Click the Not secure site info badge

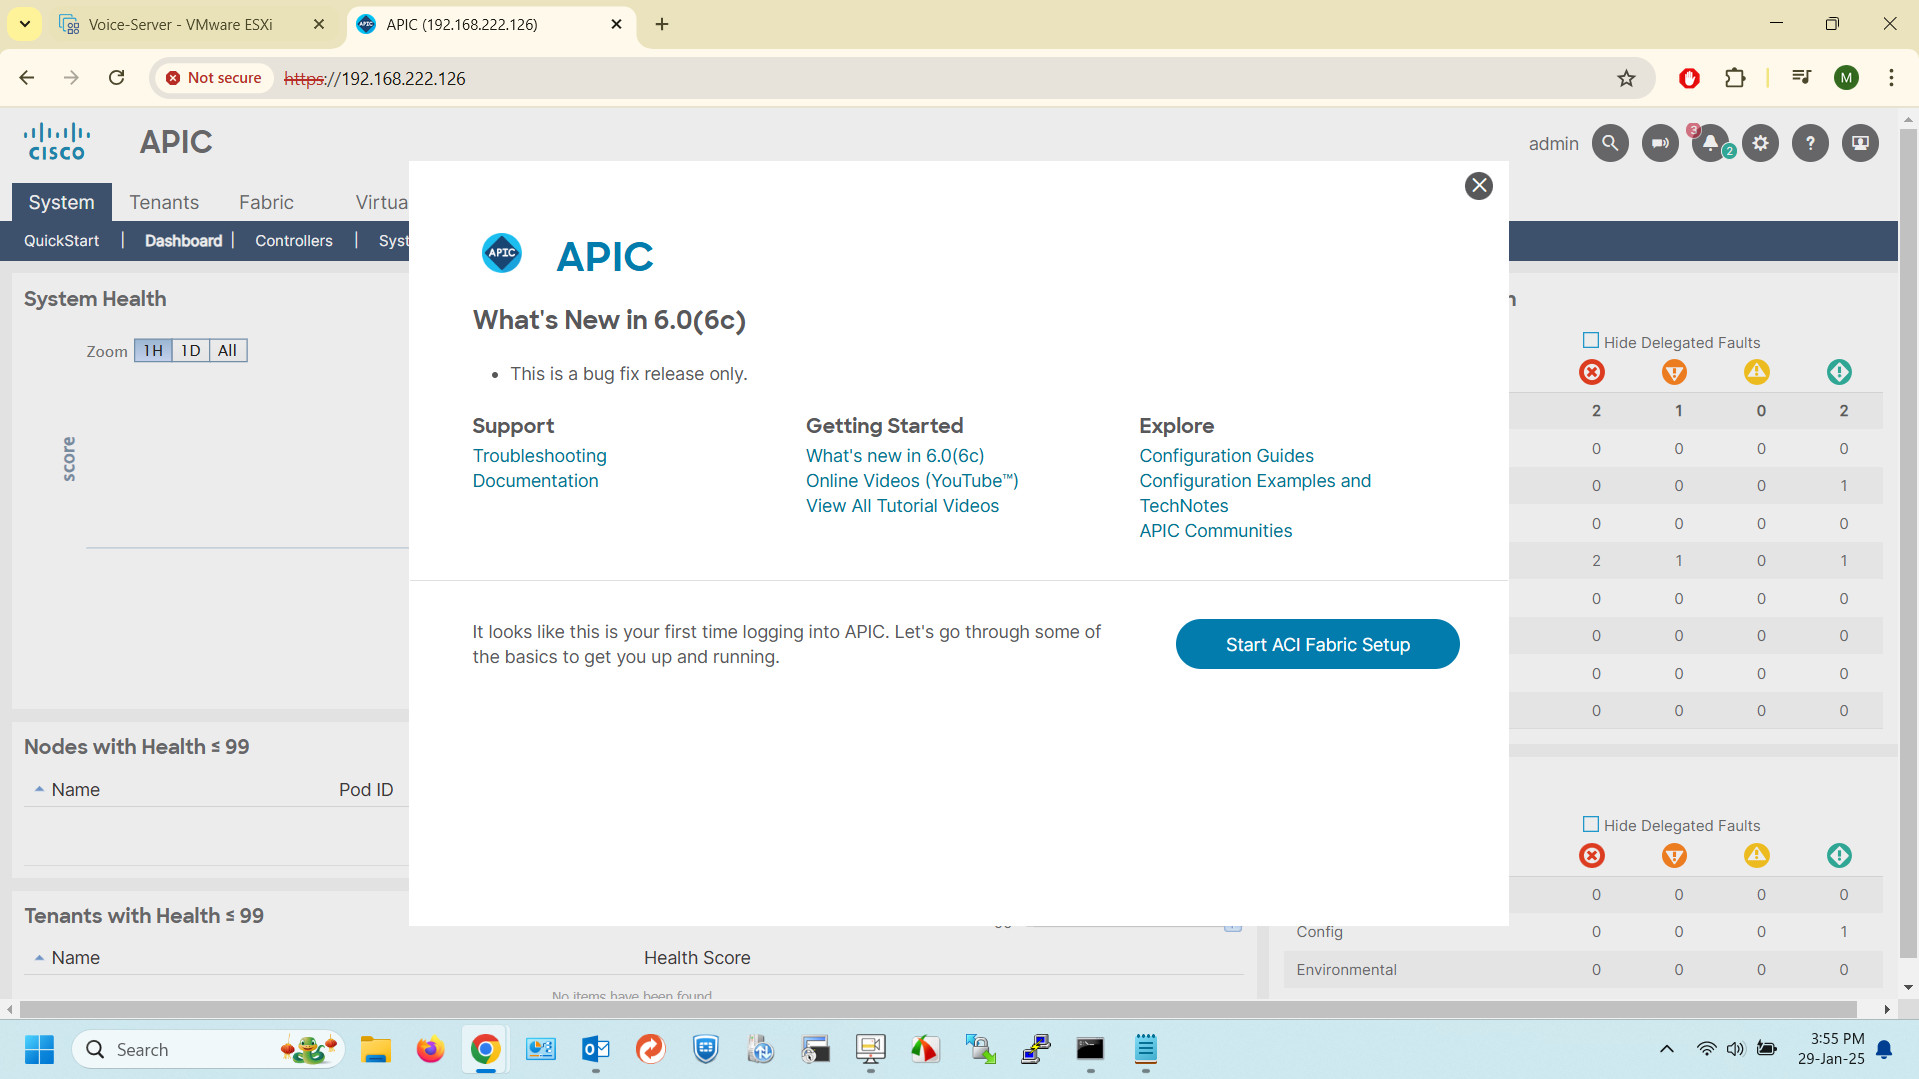[x=213, y=78]
